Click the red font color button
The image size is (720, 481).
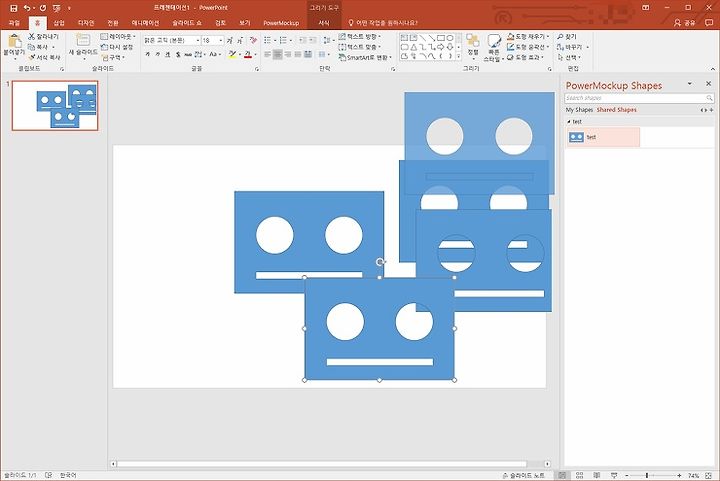click(x=248, y=54)
